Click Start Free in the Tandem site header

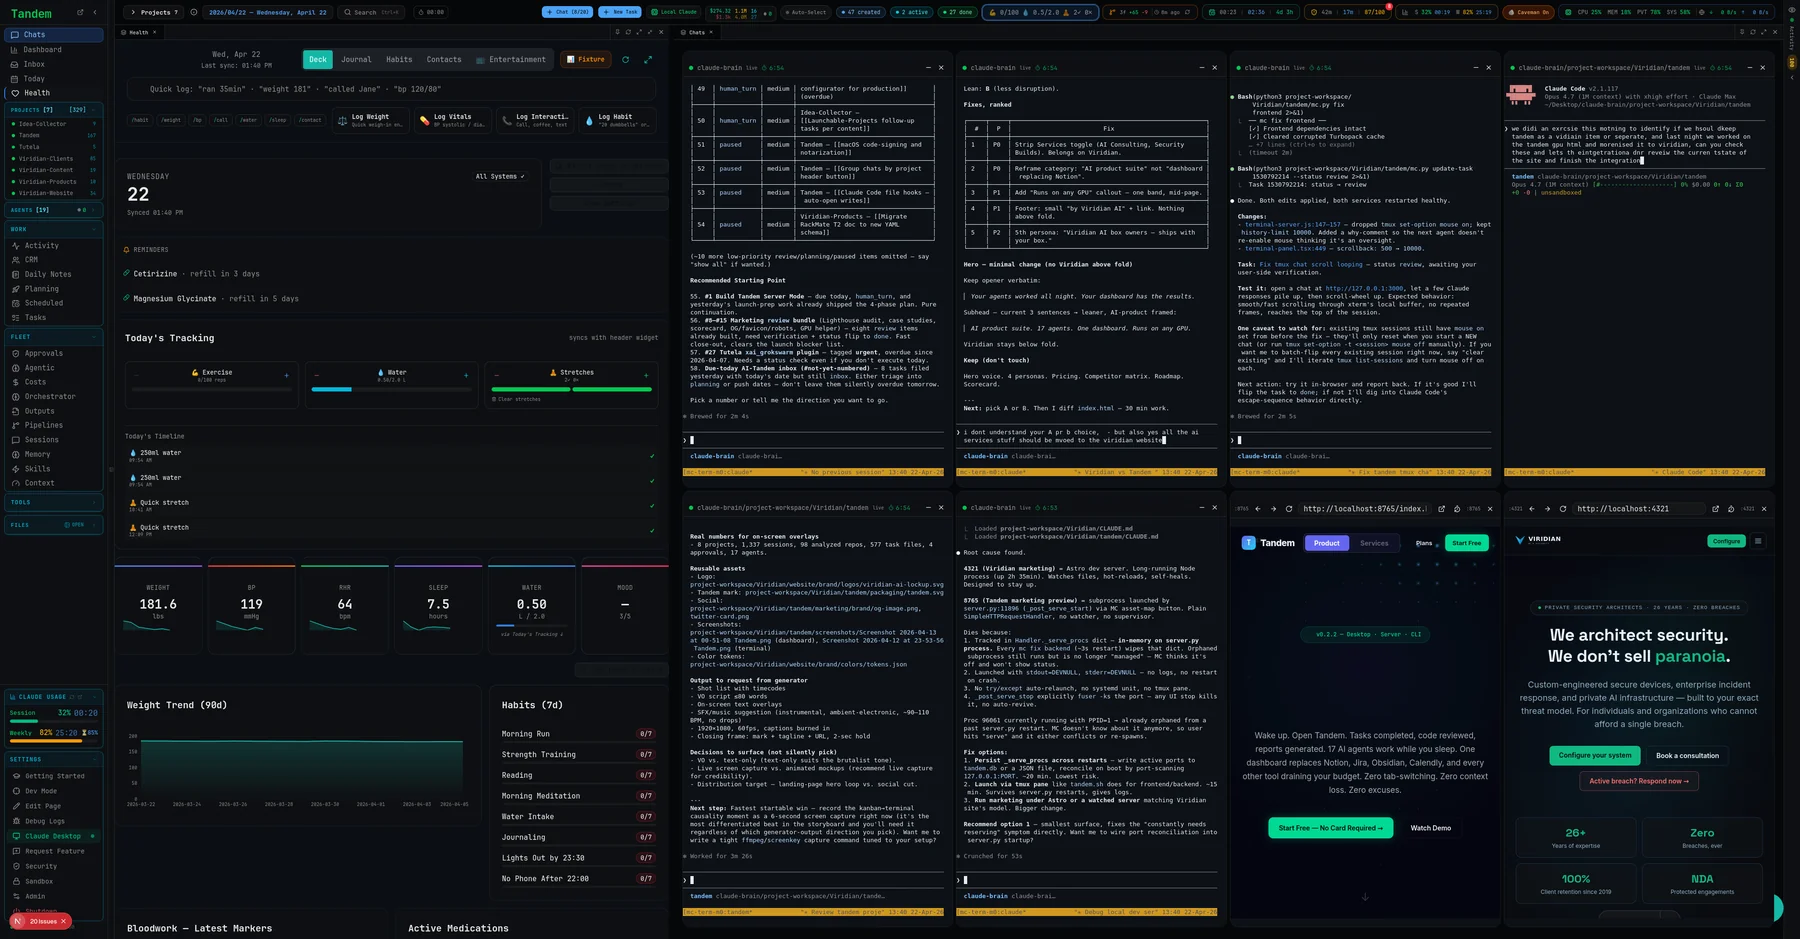(x=1466, y=543)
